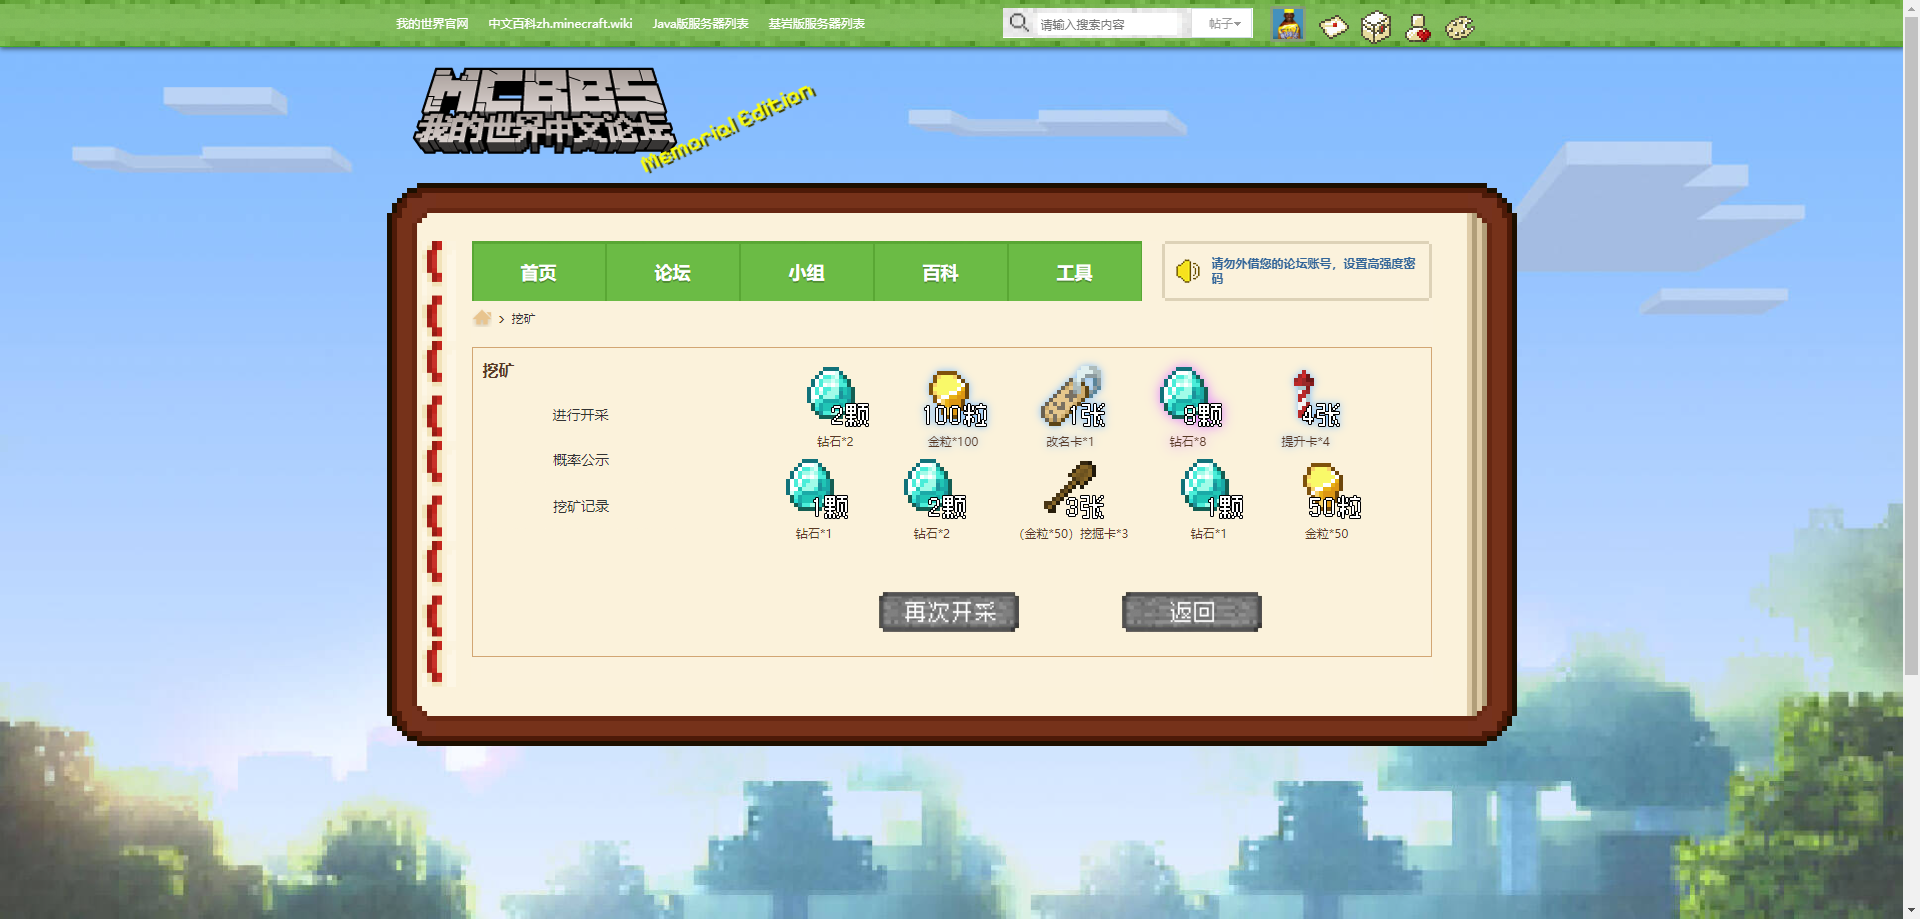The height and width of the screenshot is (919, 1920).
Task: Open the 我的世界官网 link
Action: [x=432, y=24]
